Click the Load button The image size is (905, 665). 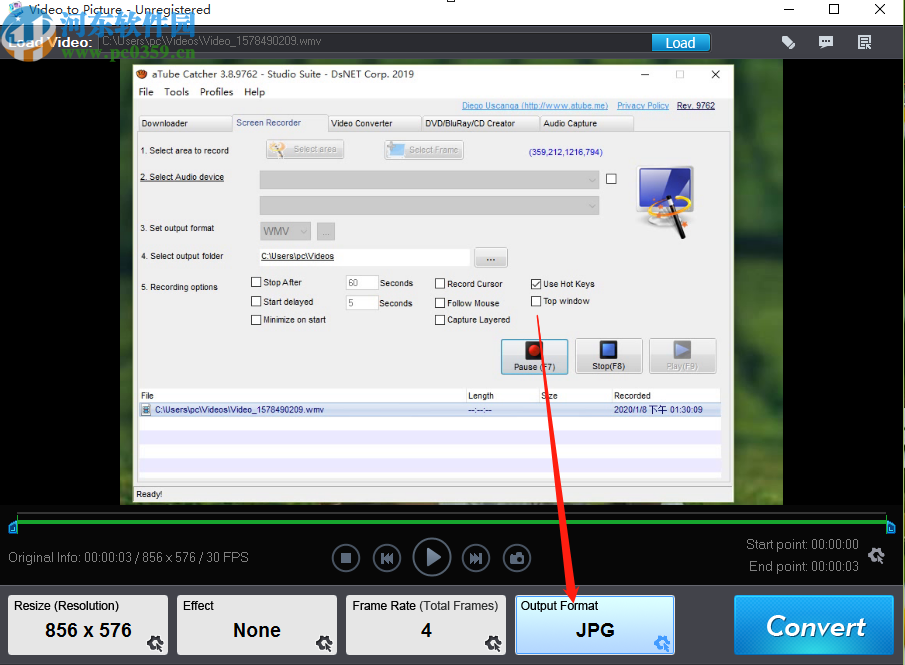coord(680,43)
